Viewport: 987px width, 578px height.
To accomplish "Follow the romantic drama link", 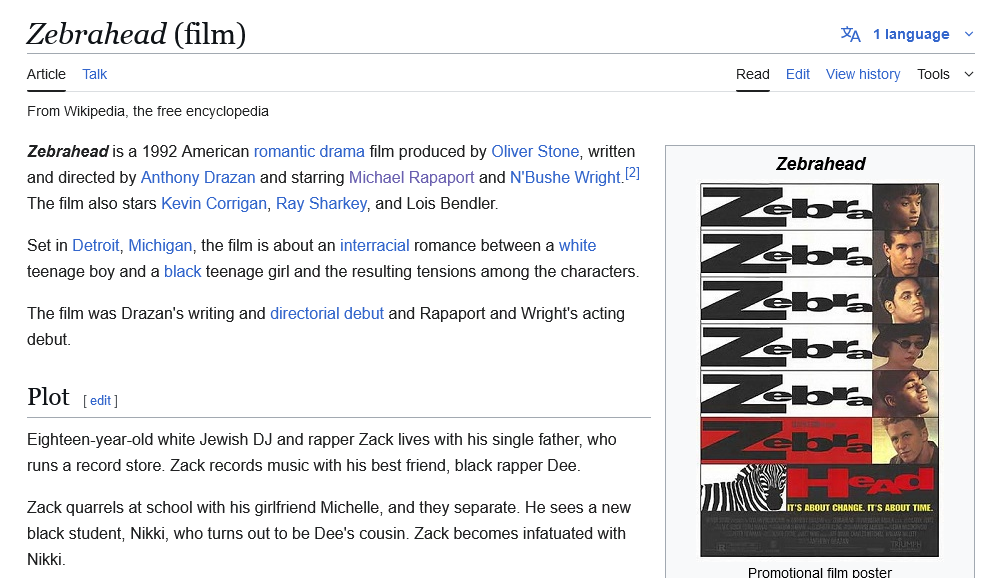I will 309,152.
